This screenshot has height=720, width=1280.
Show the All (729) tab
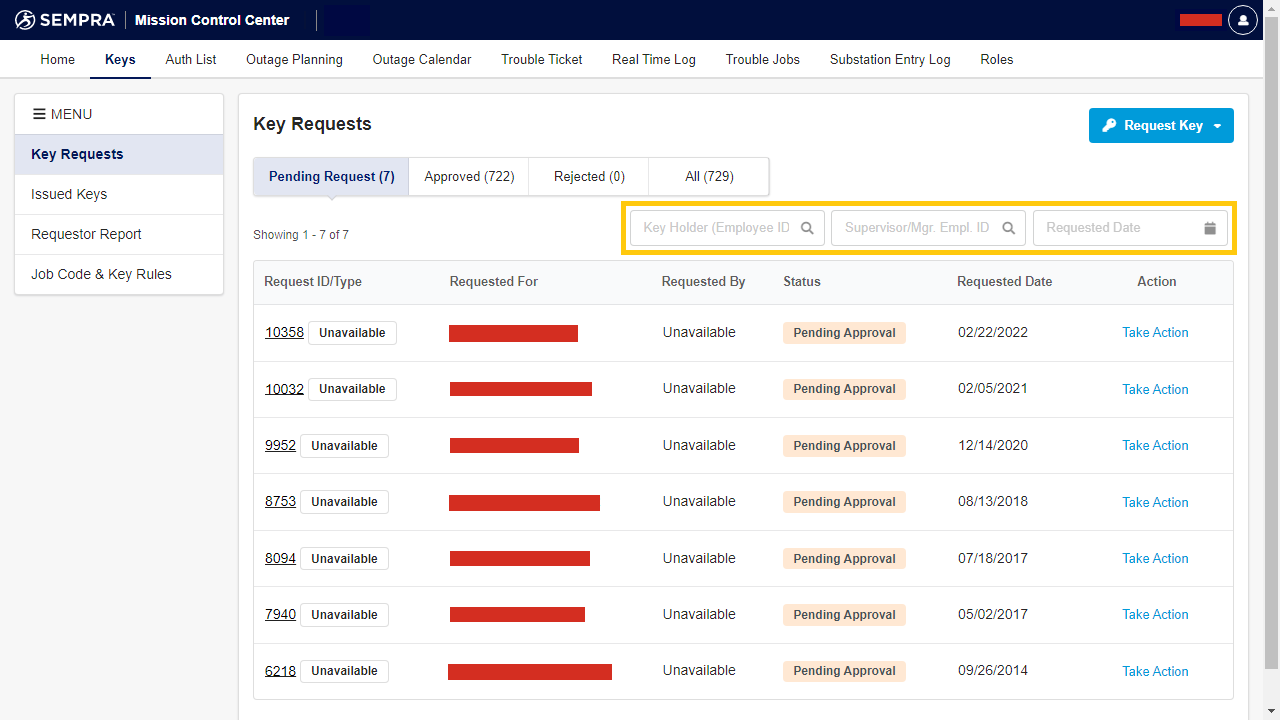pos(709,176)
